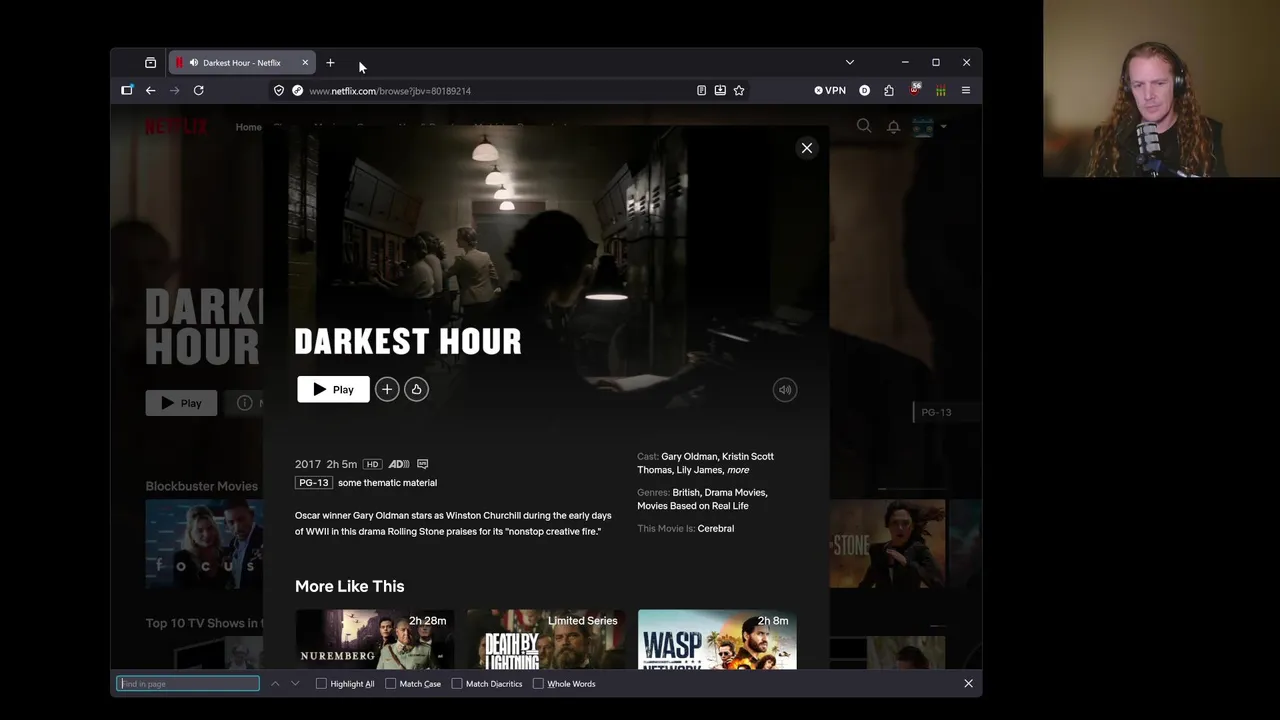1280x720 pixels.
Task: Open Death by Lightning limited series thumbnail
Action: coord(546,639)
